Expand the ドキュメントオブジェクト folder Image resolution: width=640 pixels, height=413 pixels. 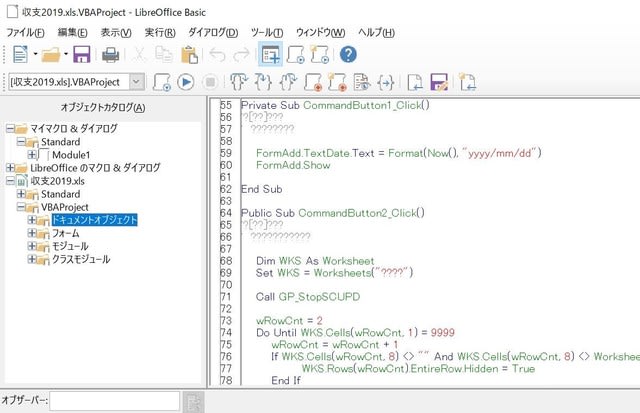pyautogui.click(x=32, y=220)
